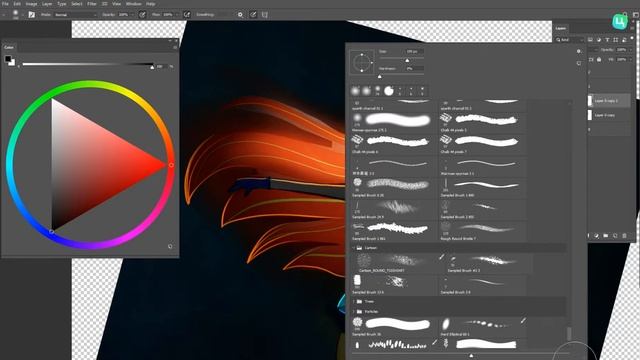Select the Layer 9 copy layer

609,115
